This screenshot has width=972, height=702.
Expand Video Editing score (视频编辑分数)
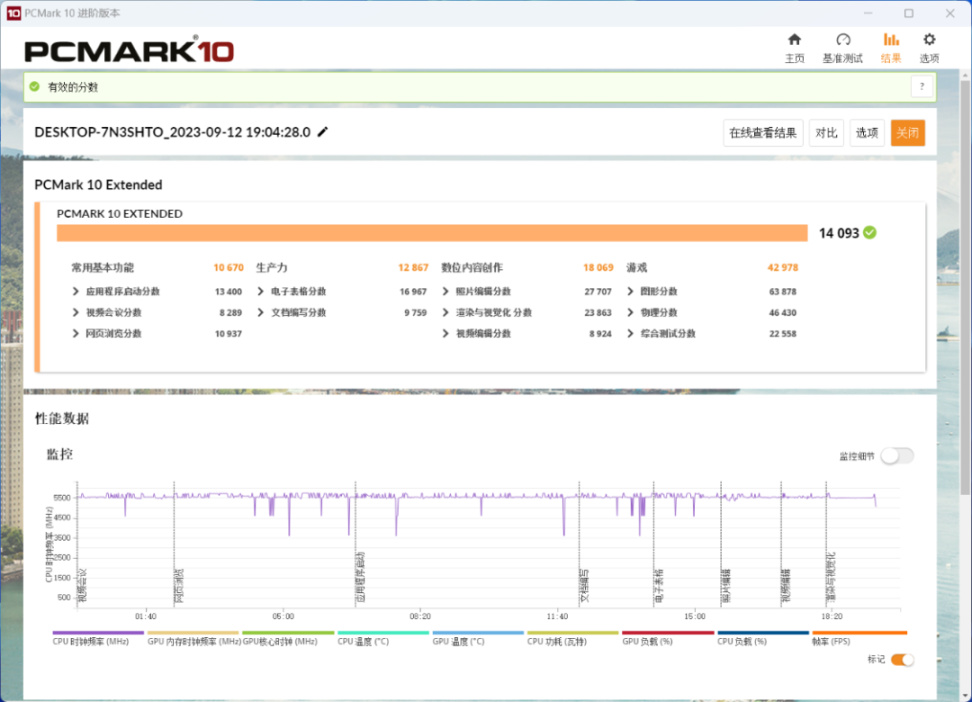tap(445, 334)
